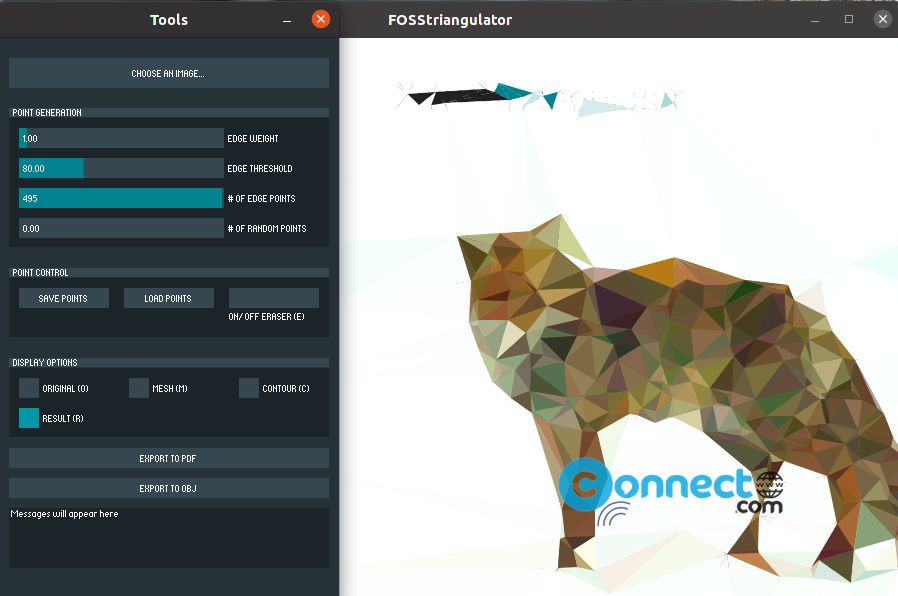Adjust the Edge Weight slider

121,138
